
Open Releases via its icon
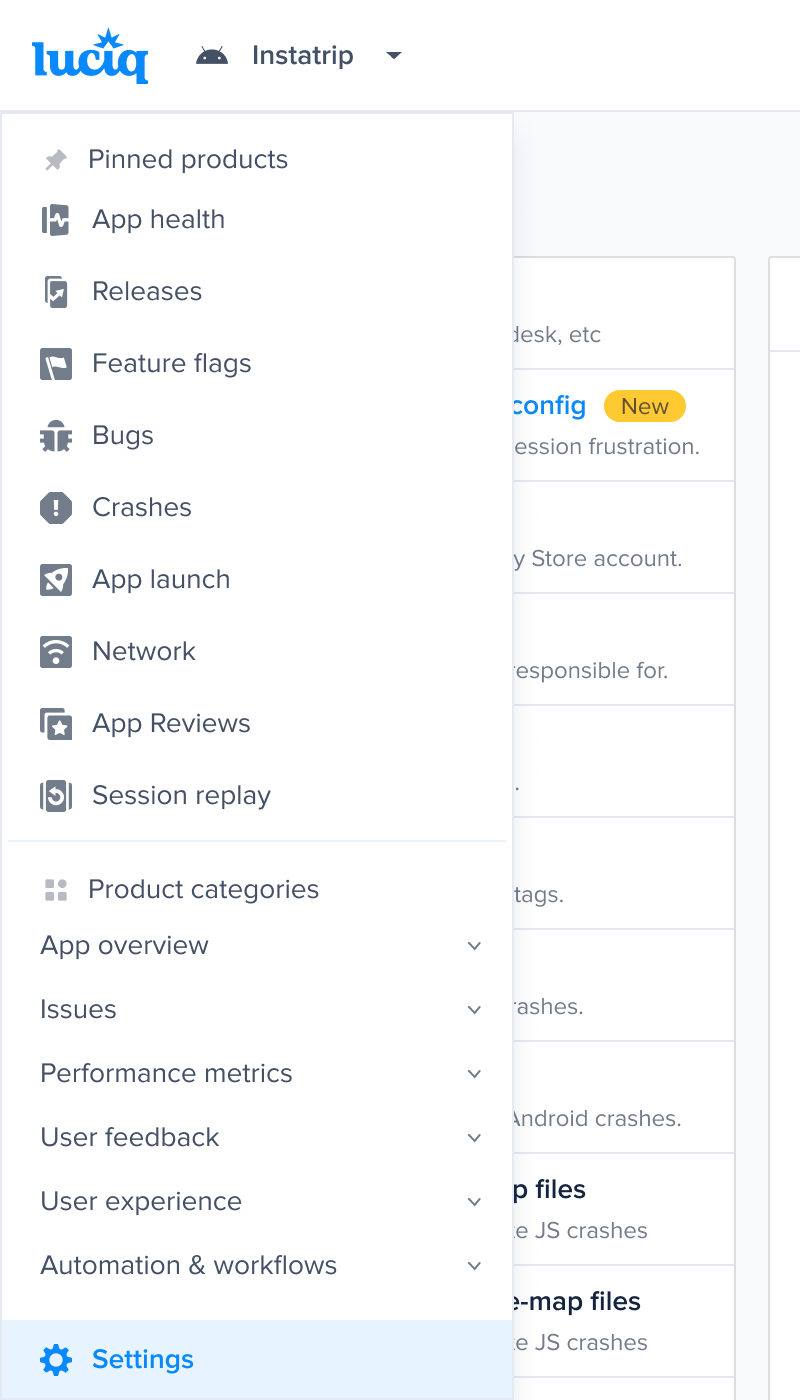pos(56,292)
